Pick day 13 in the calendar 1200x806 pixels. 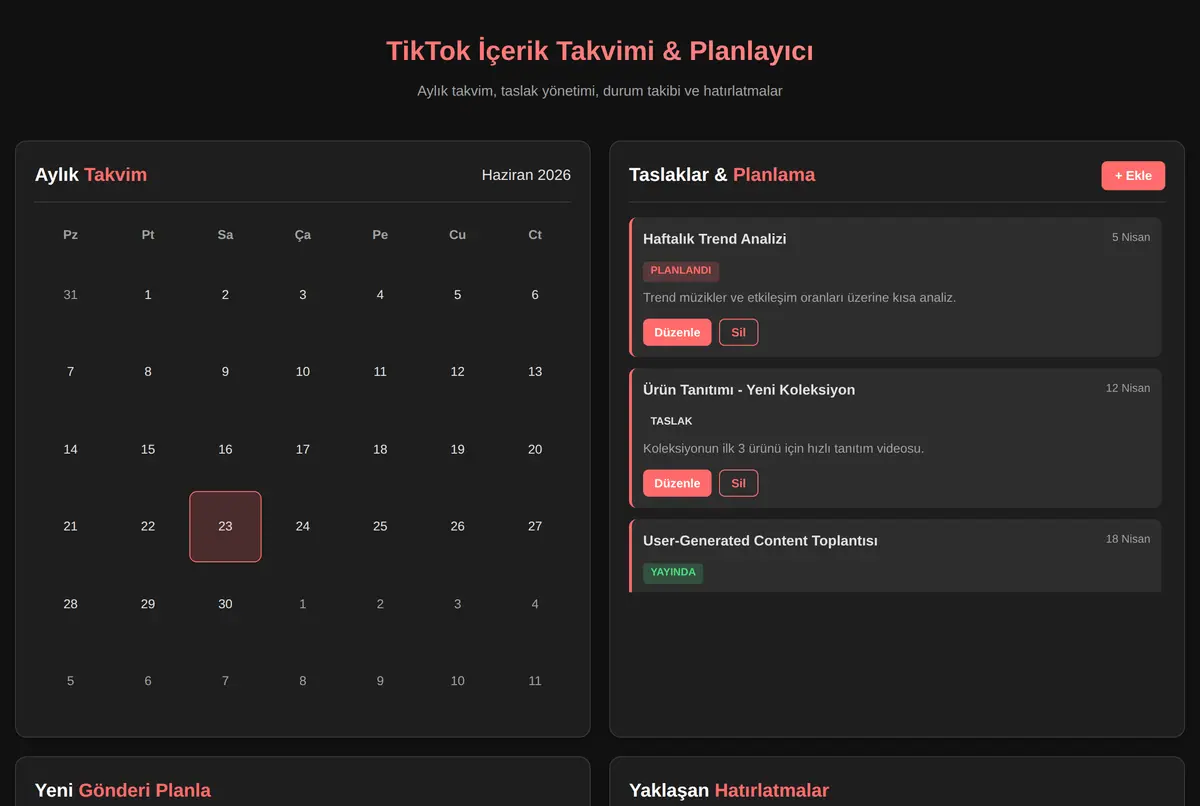[535, 371]
